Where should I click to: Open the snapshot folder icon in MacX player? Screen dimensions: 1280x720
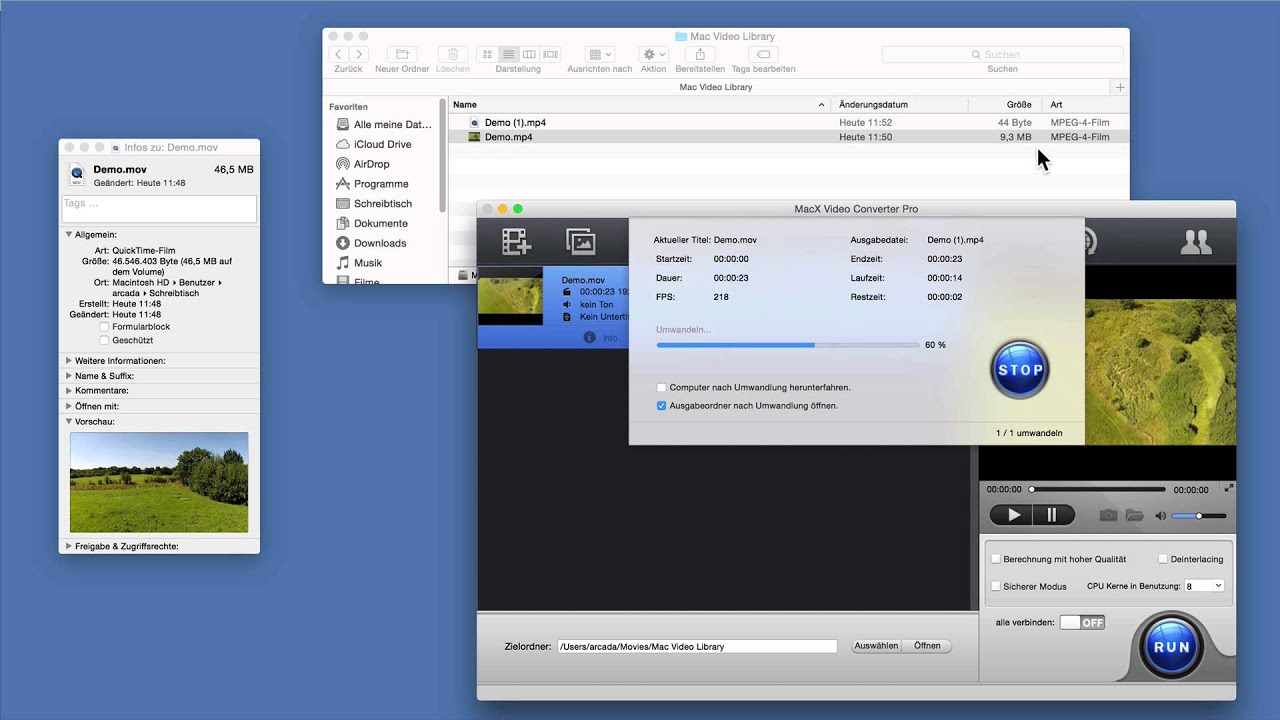(1134, 515)
